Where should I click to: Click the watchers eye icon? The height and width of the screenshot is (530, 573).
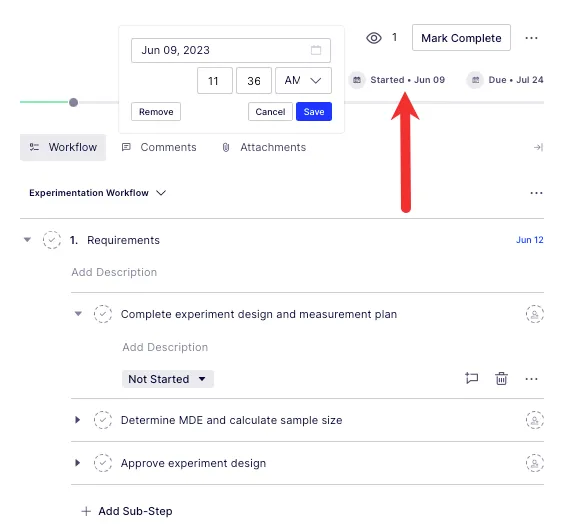click(x=373, y=38)
